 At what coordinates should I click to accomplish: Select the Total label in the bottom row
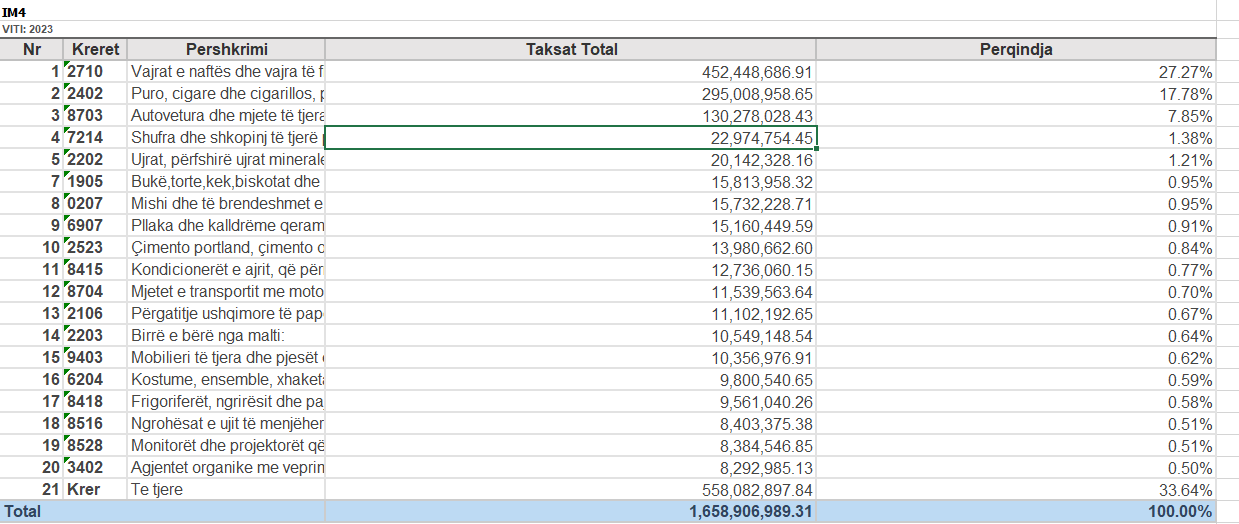coord(22,512)
